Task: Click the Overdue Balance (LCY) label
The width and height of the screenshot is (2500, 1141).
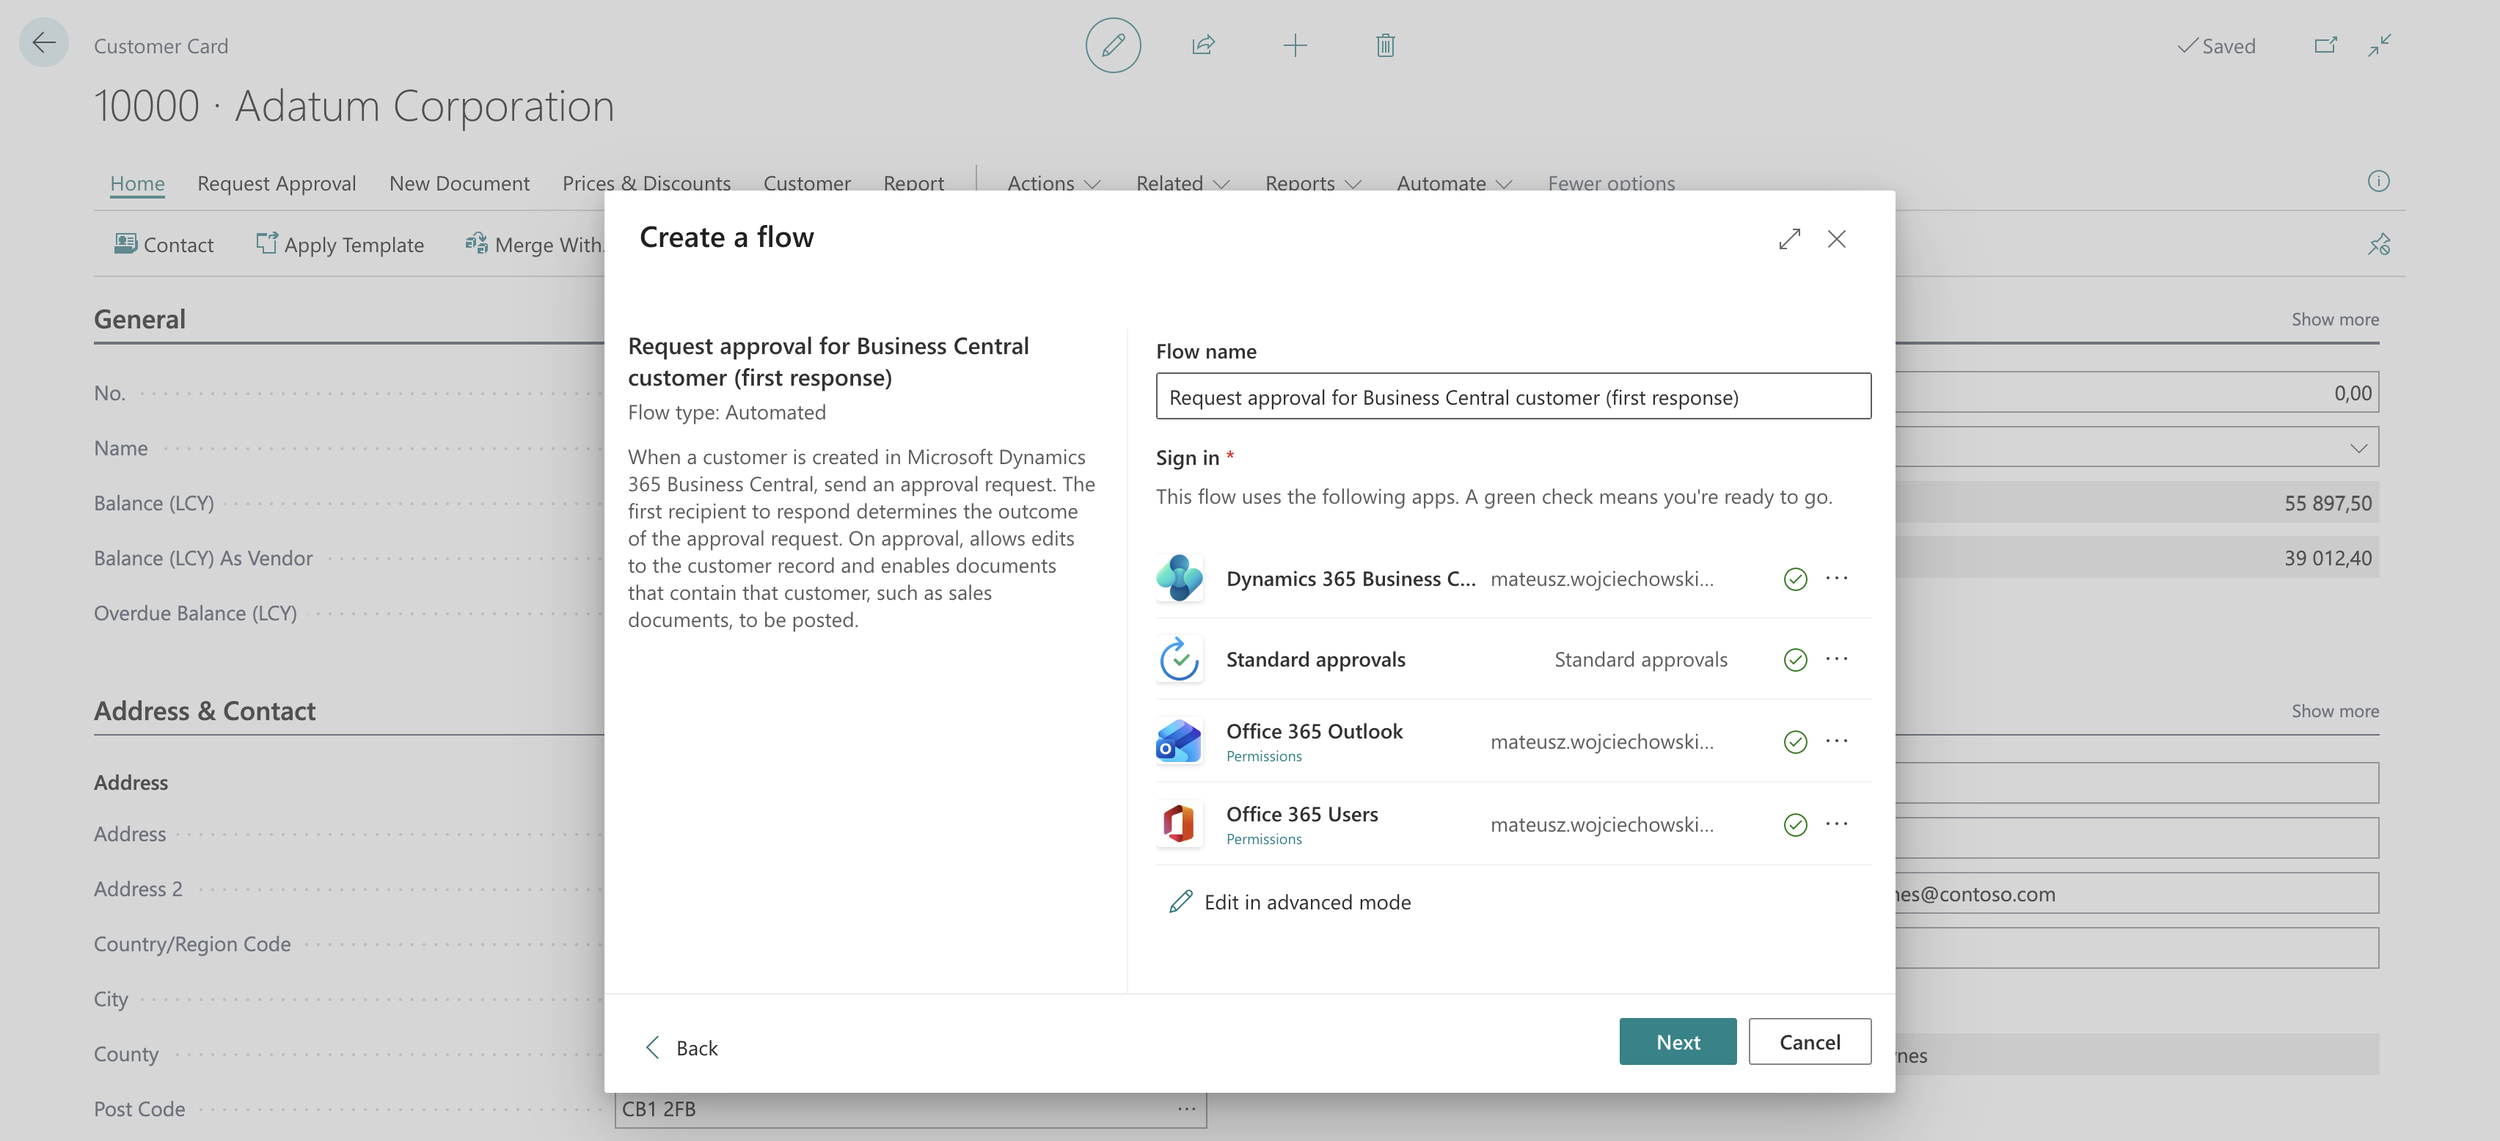Action: coord(195,613)
